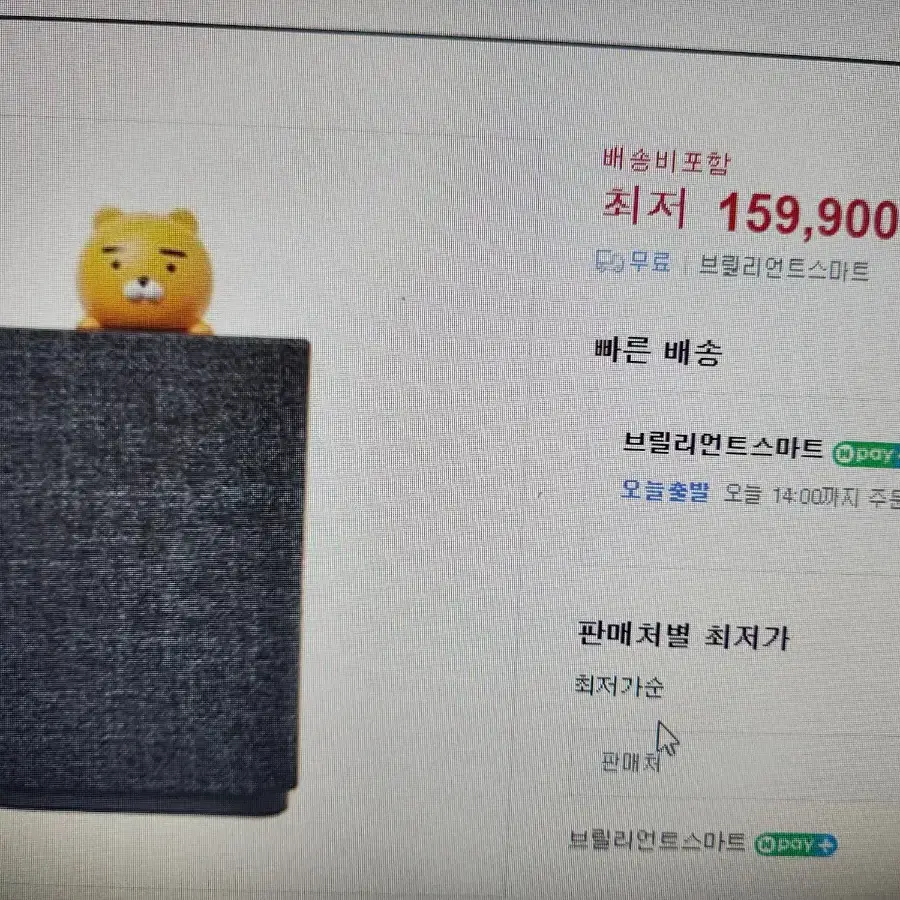
Task: Open 브릴리언트스마트 seller link under the price
Action: click(783, 269)
